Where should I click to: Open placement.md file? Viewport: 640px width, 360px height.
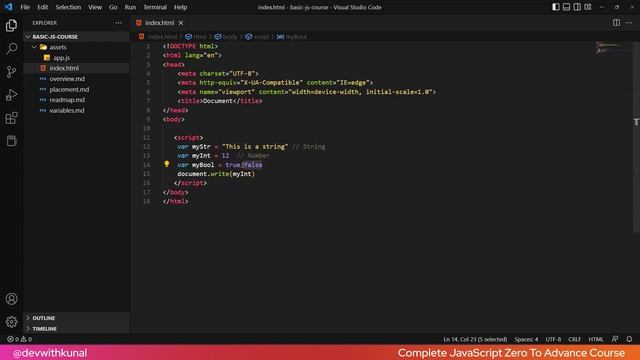pyautogui.click(x=76, y=89)
